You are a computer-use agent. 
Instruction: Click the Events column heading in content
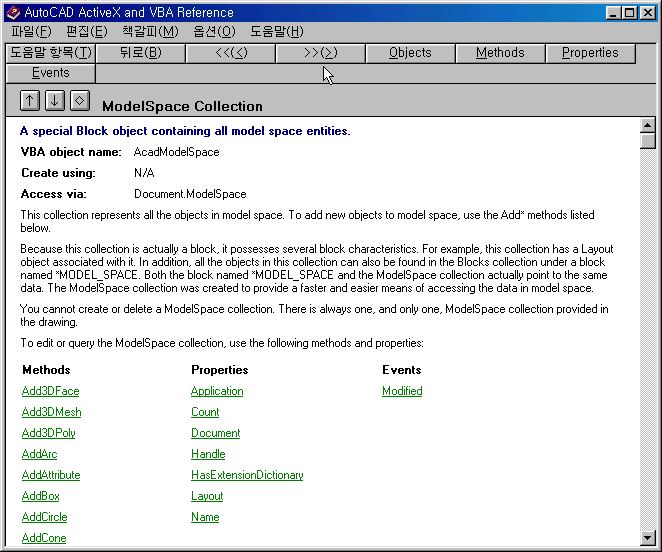click(x=402, y=370)
